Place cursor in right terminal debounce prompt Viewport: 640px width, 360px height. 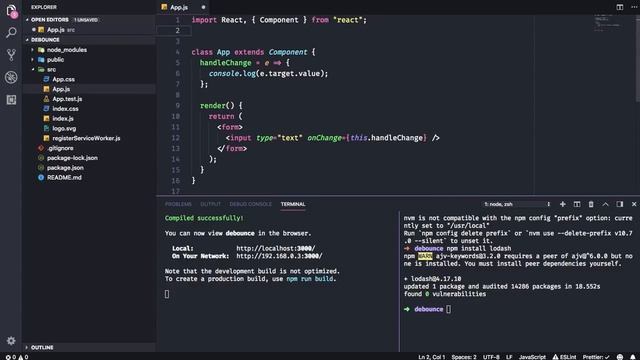coord(449,309)
